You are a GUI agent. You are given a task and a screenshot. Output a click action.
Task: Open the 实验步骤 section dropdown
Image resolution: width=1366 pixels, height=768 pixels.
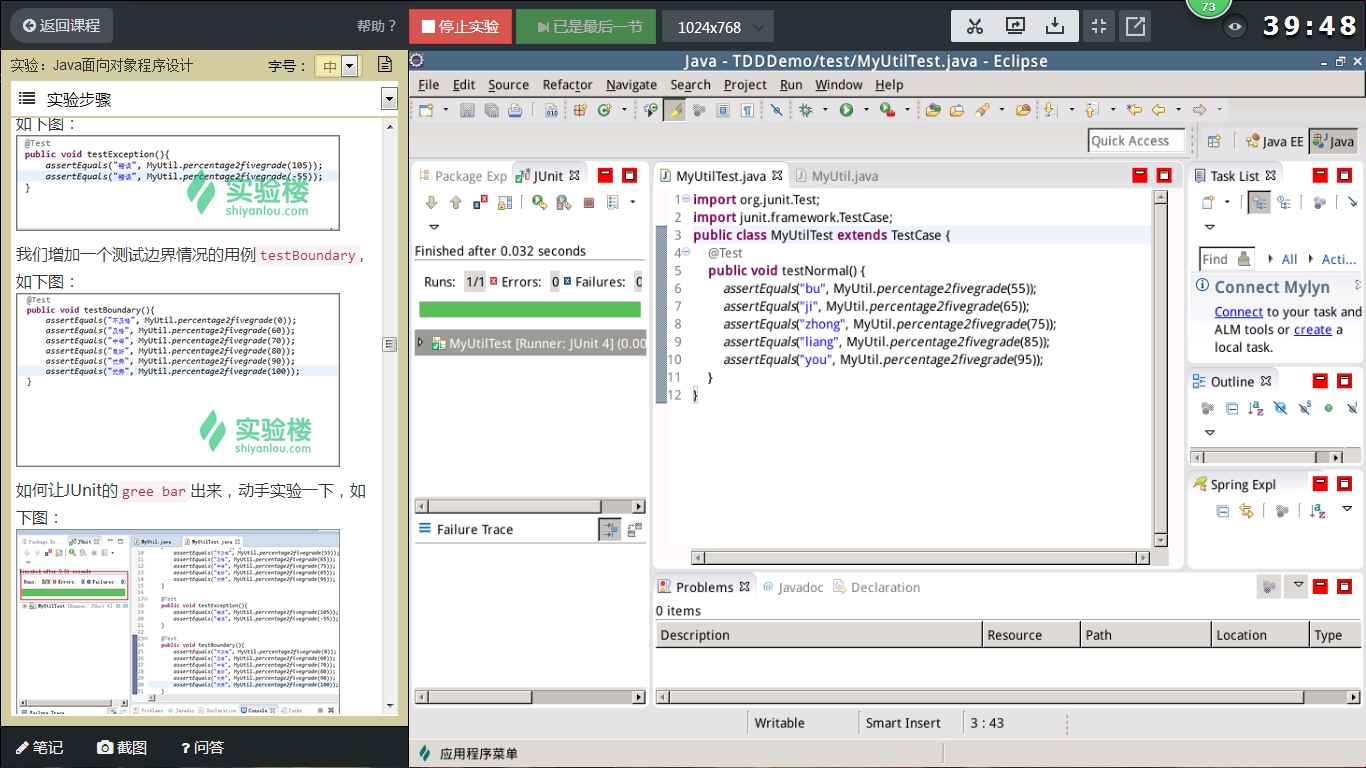[389, 99]
